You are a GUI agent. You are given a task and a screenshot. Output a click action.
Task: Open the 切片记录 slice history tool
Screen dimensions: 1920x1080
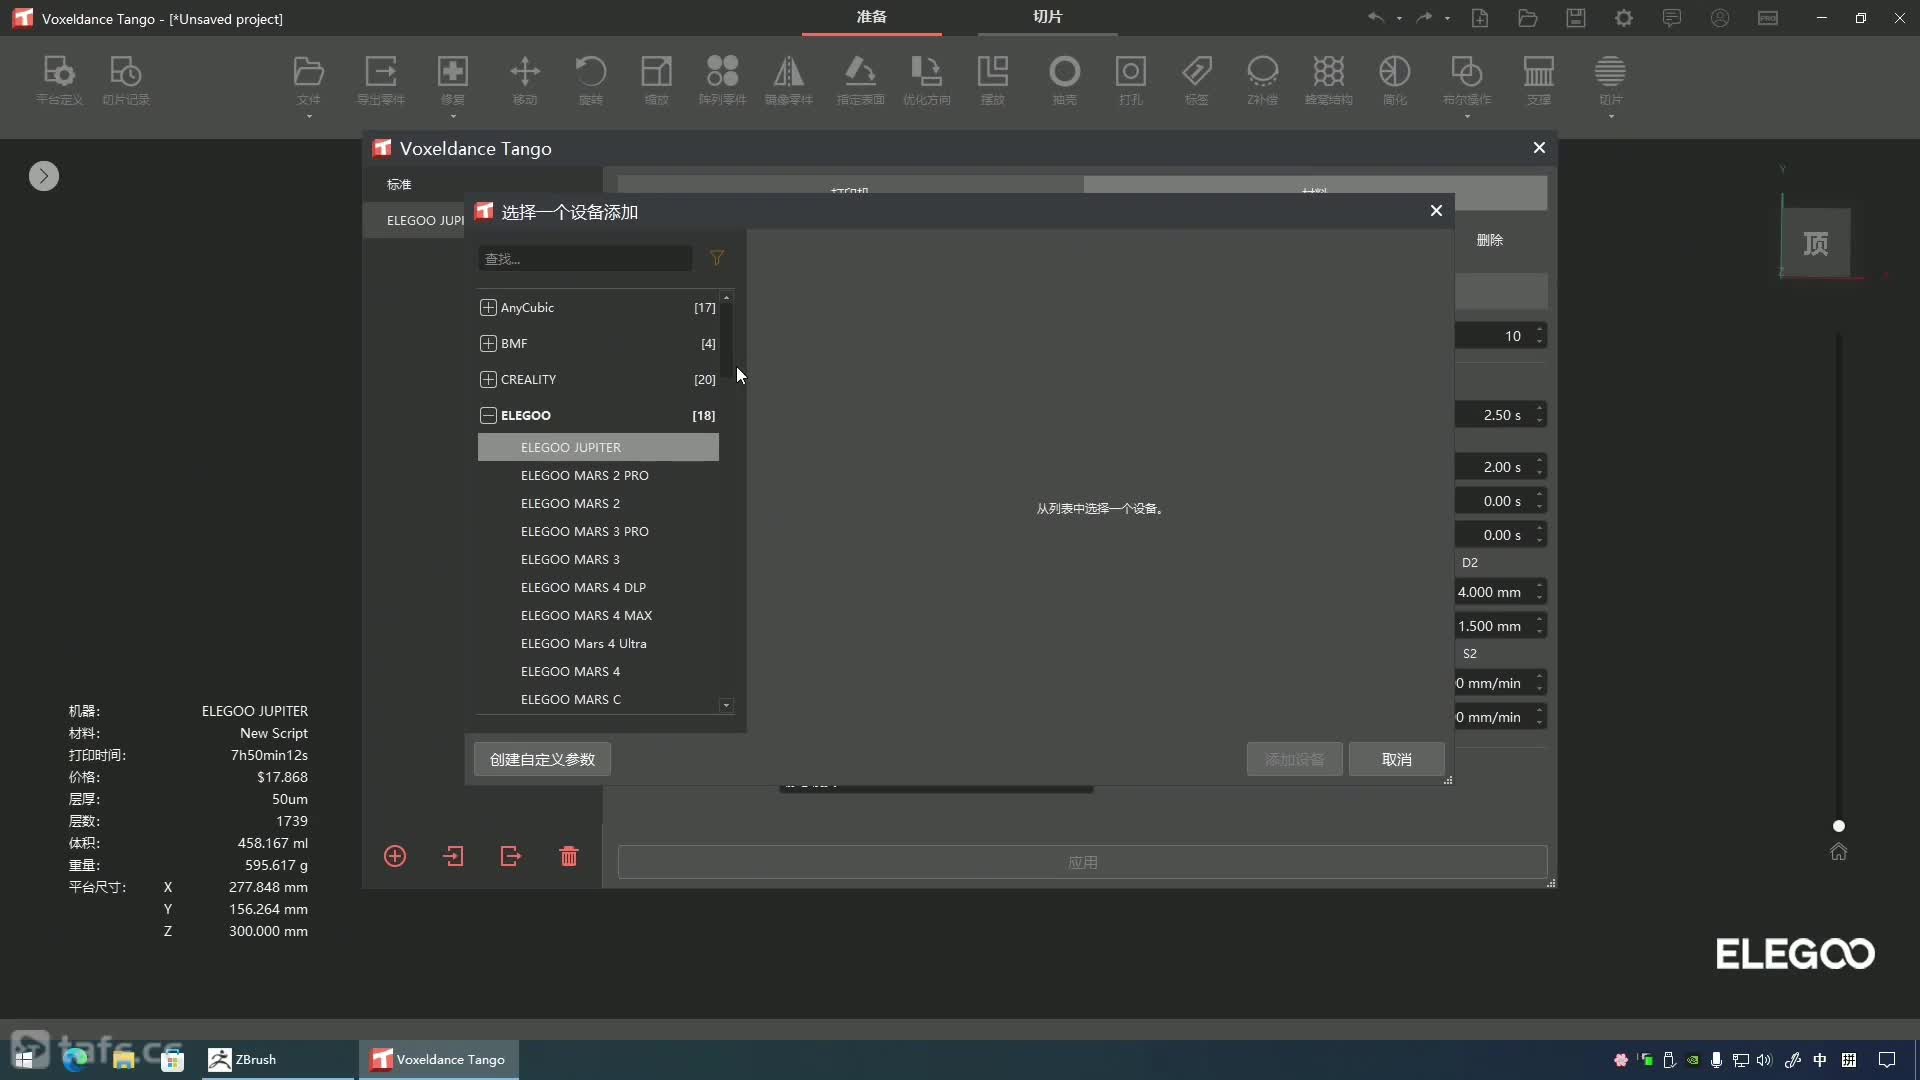click(125, 80)
